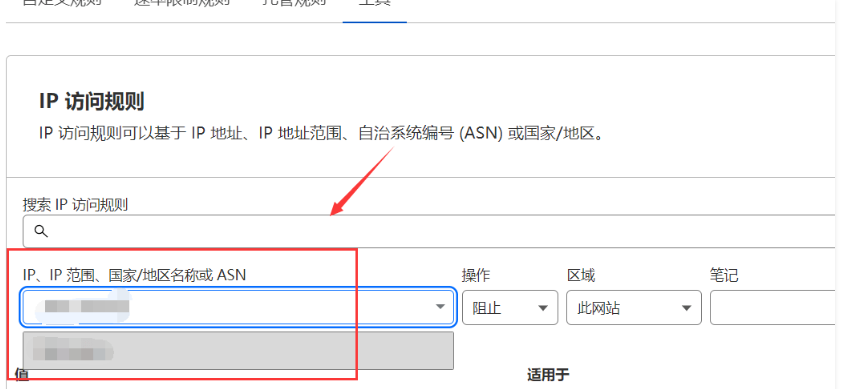Click the 适用于 column header
The width and height of the screenshot is (841, 389).
pyautogui.click(x=548, y=375)
